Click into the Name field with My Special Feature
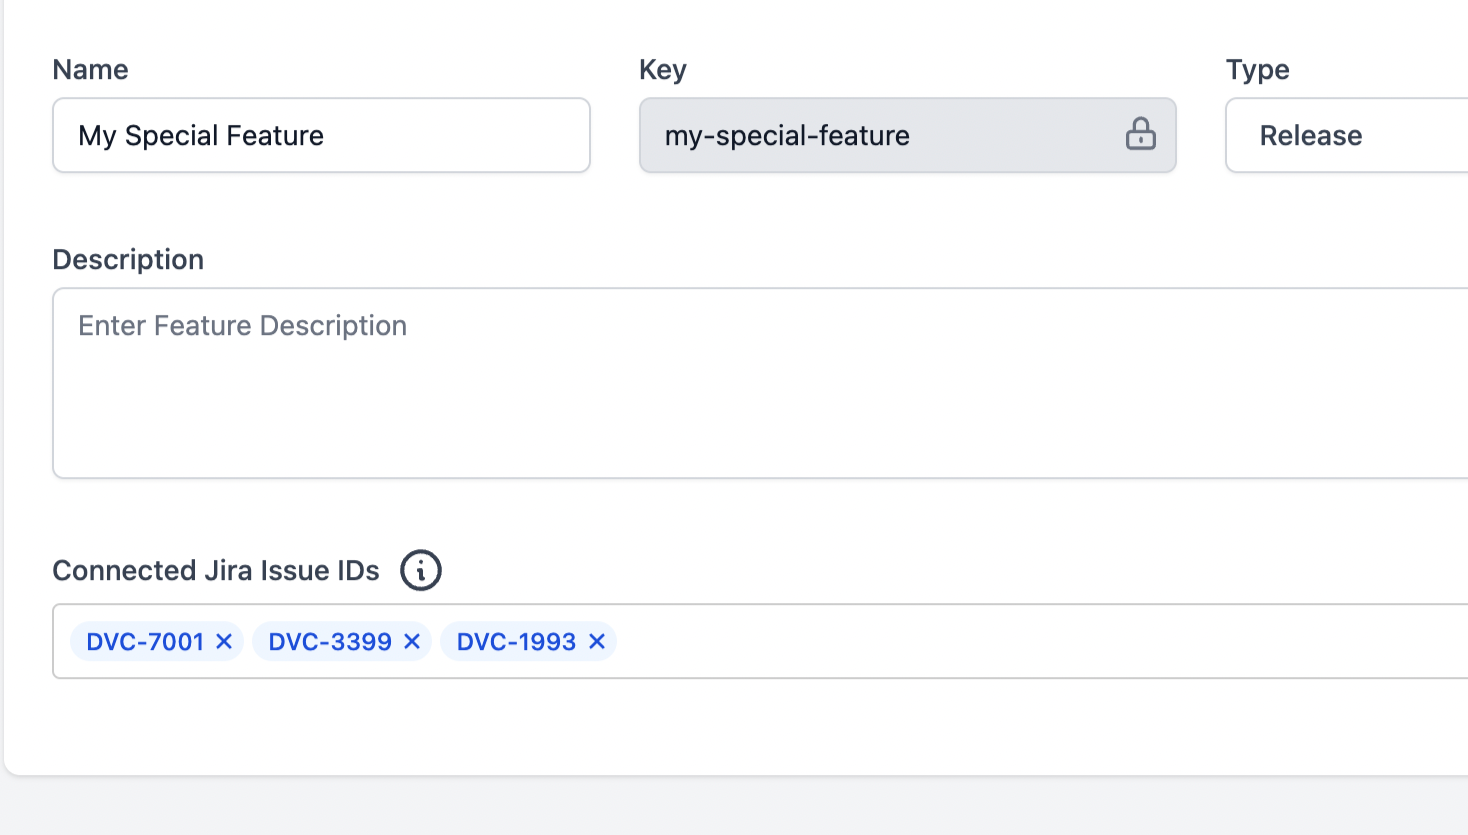1468x835 pixels. [320, 135]
